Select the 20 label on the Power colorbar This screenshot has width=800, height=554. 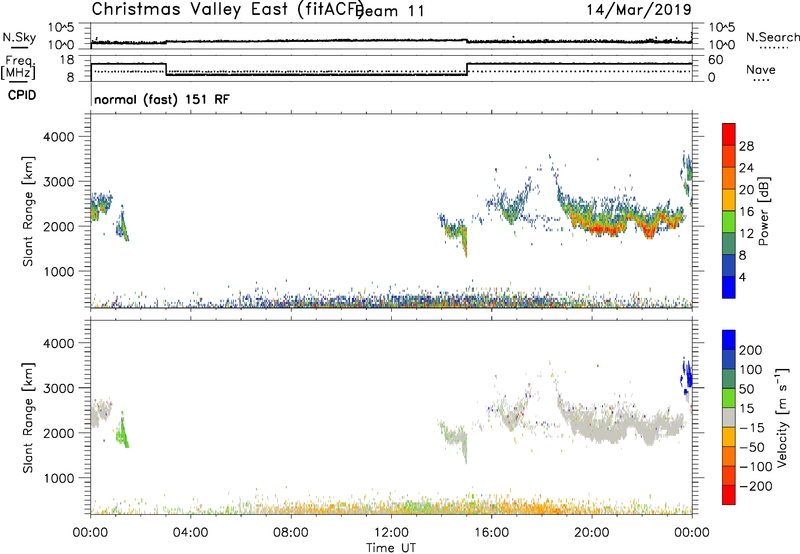(x=746, y=190)
